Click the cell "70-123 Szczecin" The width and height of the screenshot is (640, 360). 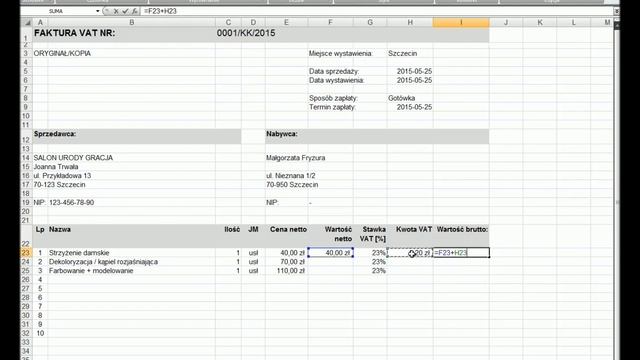pyautogui.click(x=60, y=184)
